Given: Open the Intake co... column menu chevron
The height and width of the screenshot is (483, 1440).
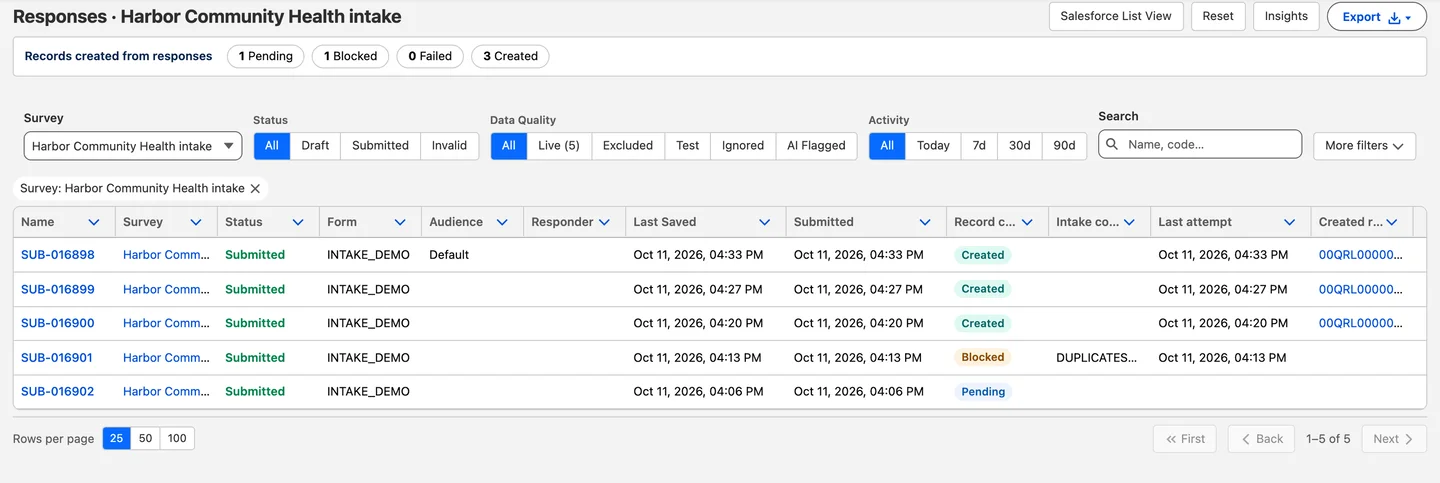Looking at the screenshot, I should [x=1129, y=222].
